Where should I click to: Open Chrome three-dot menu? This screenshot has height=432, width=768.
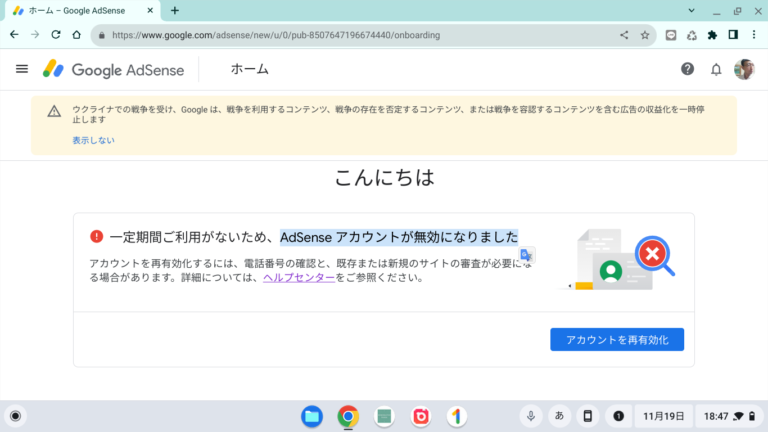(754, 35)
